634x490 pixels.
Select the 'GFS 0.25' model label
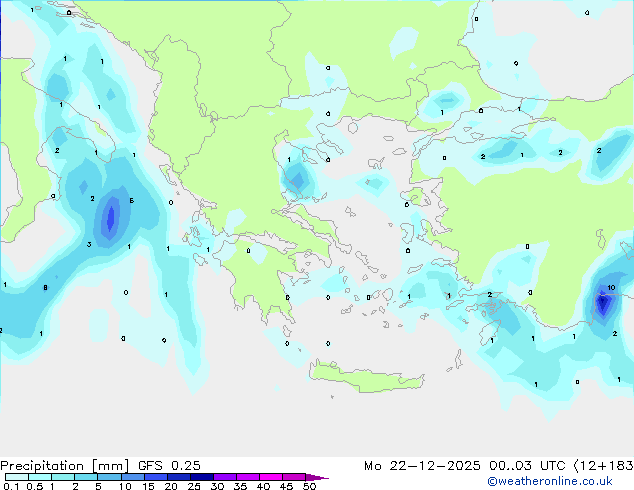(169, 466)
